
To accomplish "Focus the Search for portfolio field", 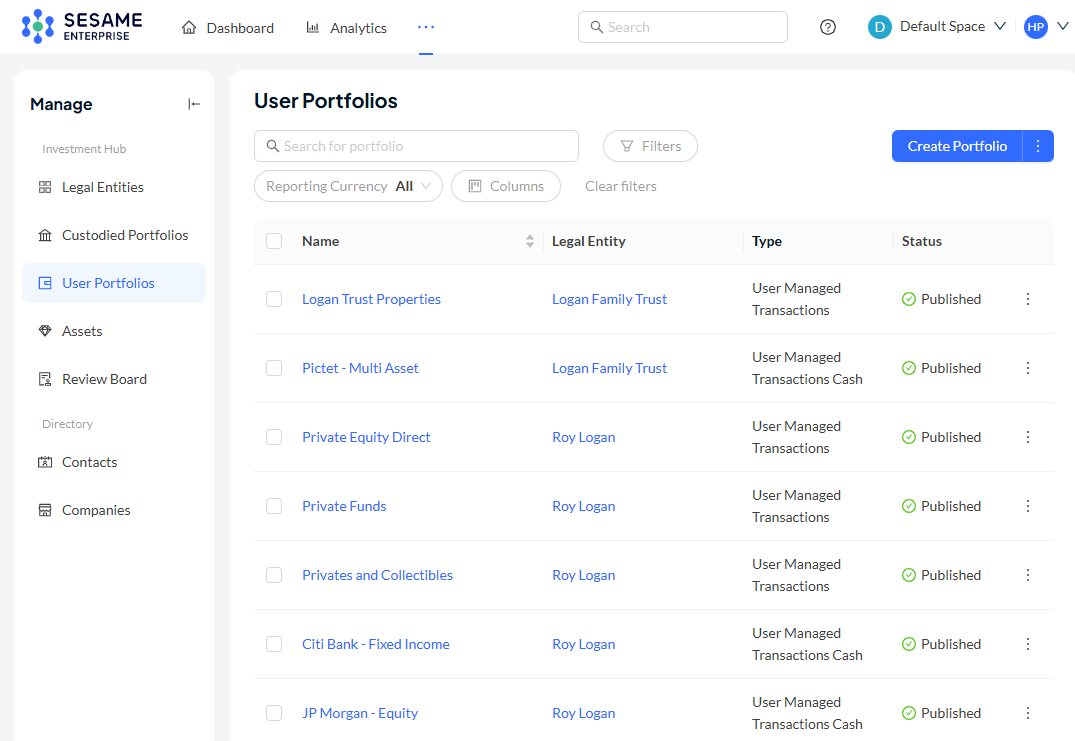I will [416, 146].
